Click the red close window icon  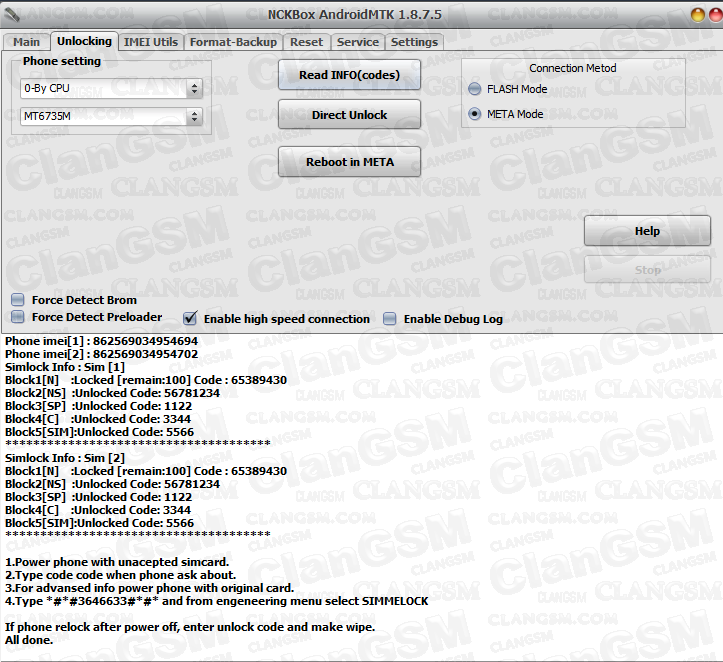point(716,15)
